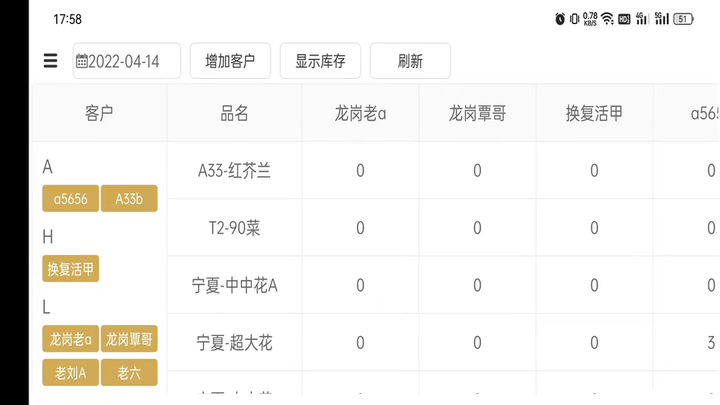720x405 pixels.
Task: Select customer tag A33b
Action: 129,198
